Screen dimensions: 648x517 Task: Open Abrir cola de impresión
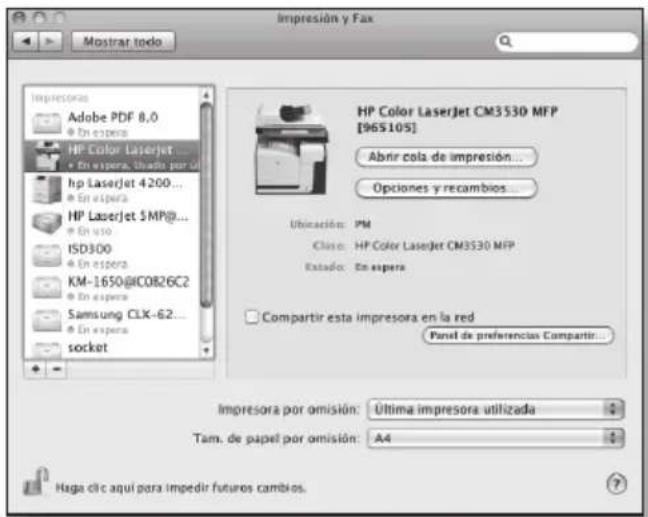[x=446, y=157]
